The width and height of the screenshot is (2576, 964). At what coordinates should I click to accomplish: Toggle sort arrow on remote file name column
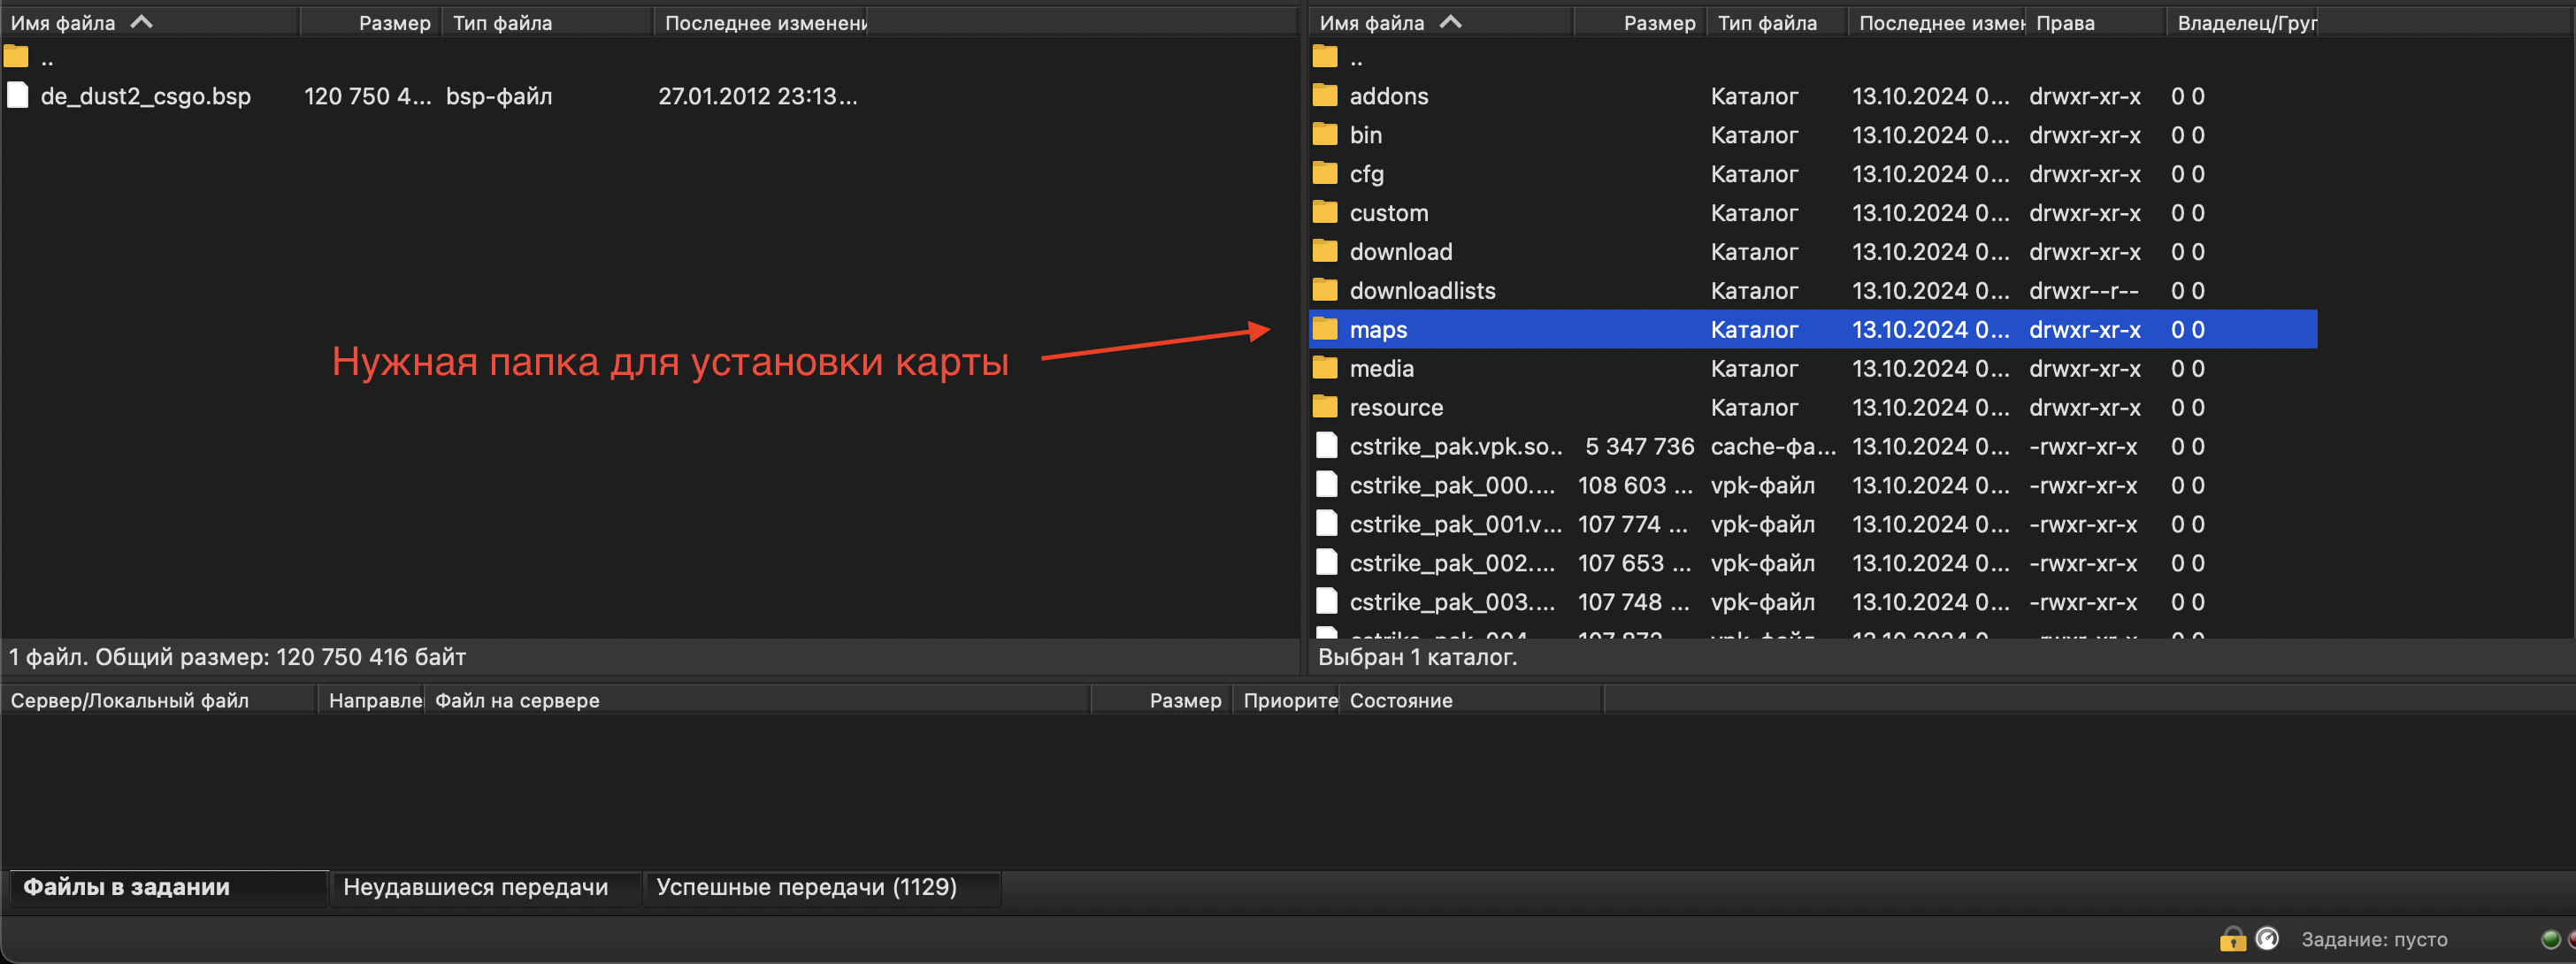click(1450, 22)
